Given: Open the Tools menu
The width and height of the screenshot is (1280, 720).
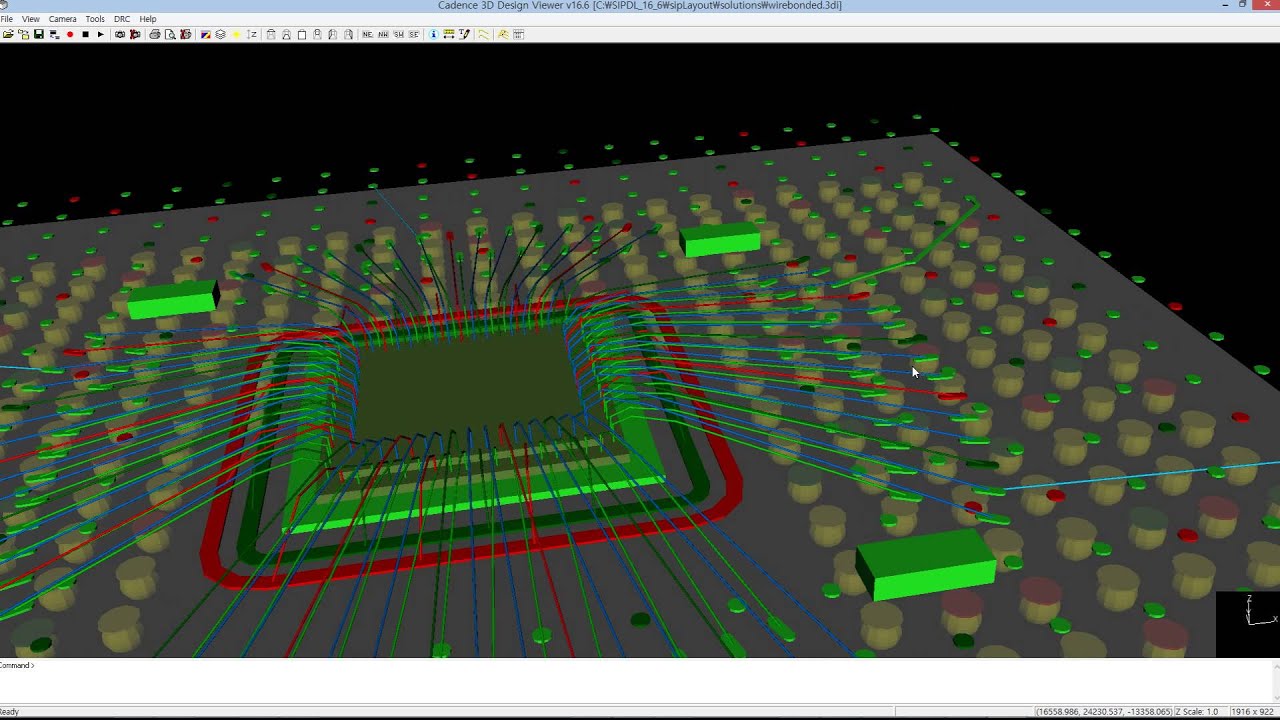Looking at the screenshot, I should click(x=95, y=19).
